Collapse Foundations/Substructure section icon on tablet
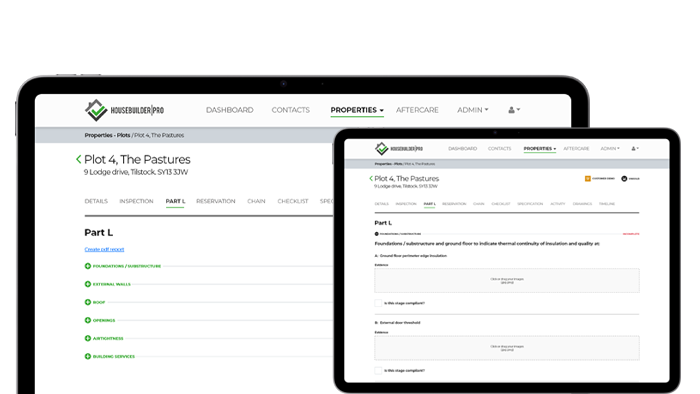The width and height of the screenshot is (700, 394). coord(376,234)
